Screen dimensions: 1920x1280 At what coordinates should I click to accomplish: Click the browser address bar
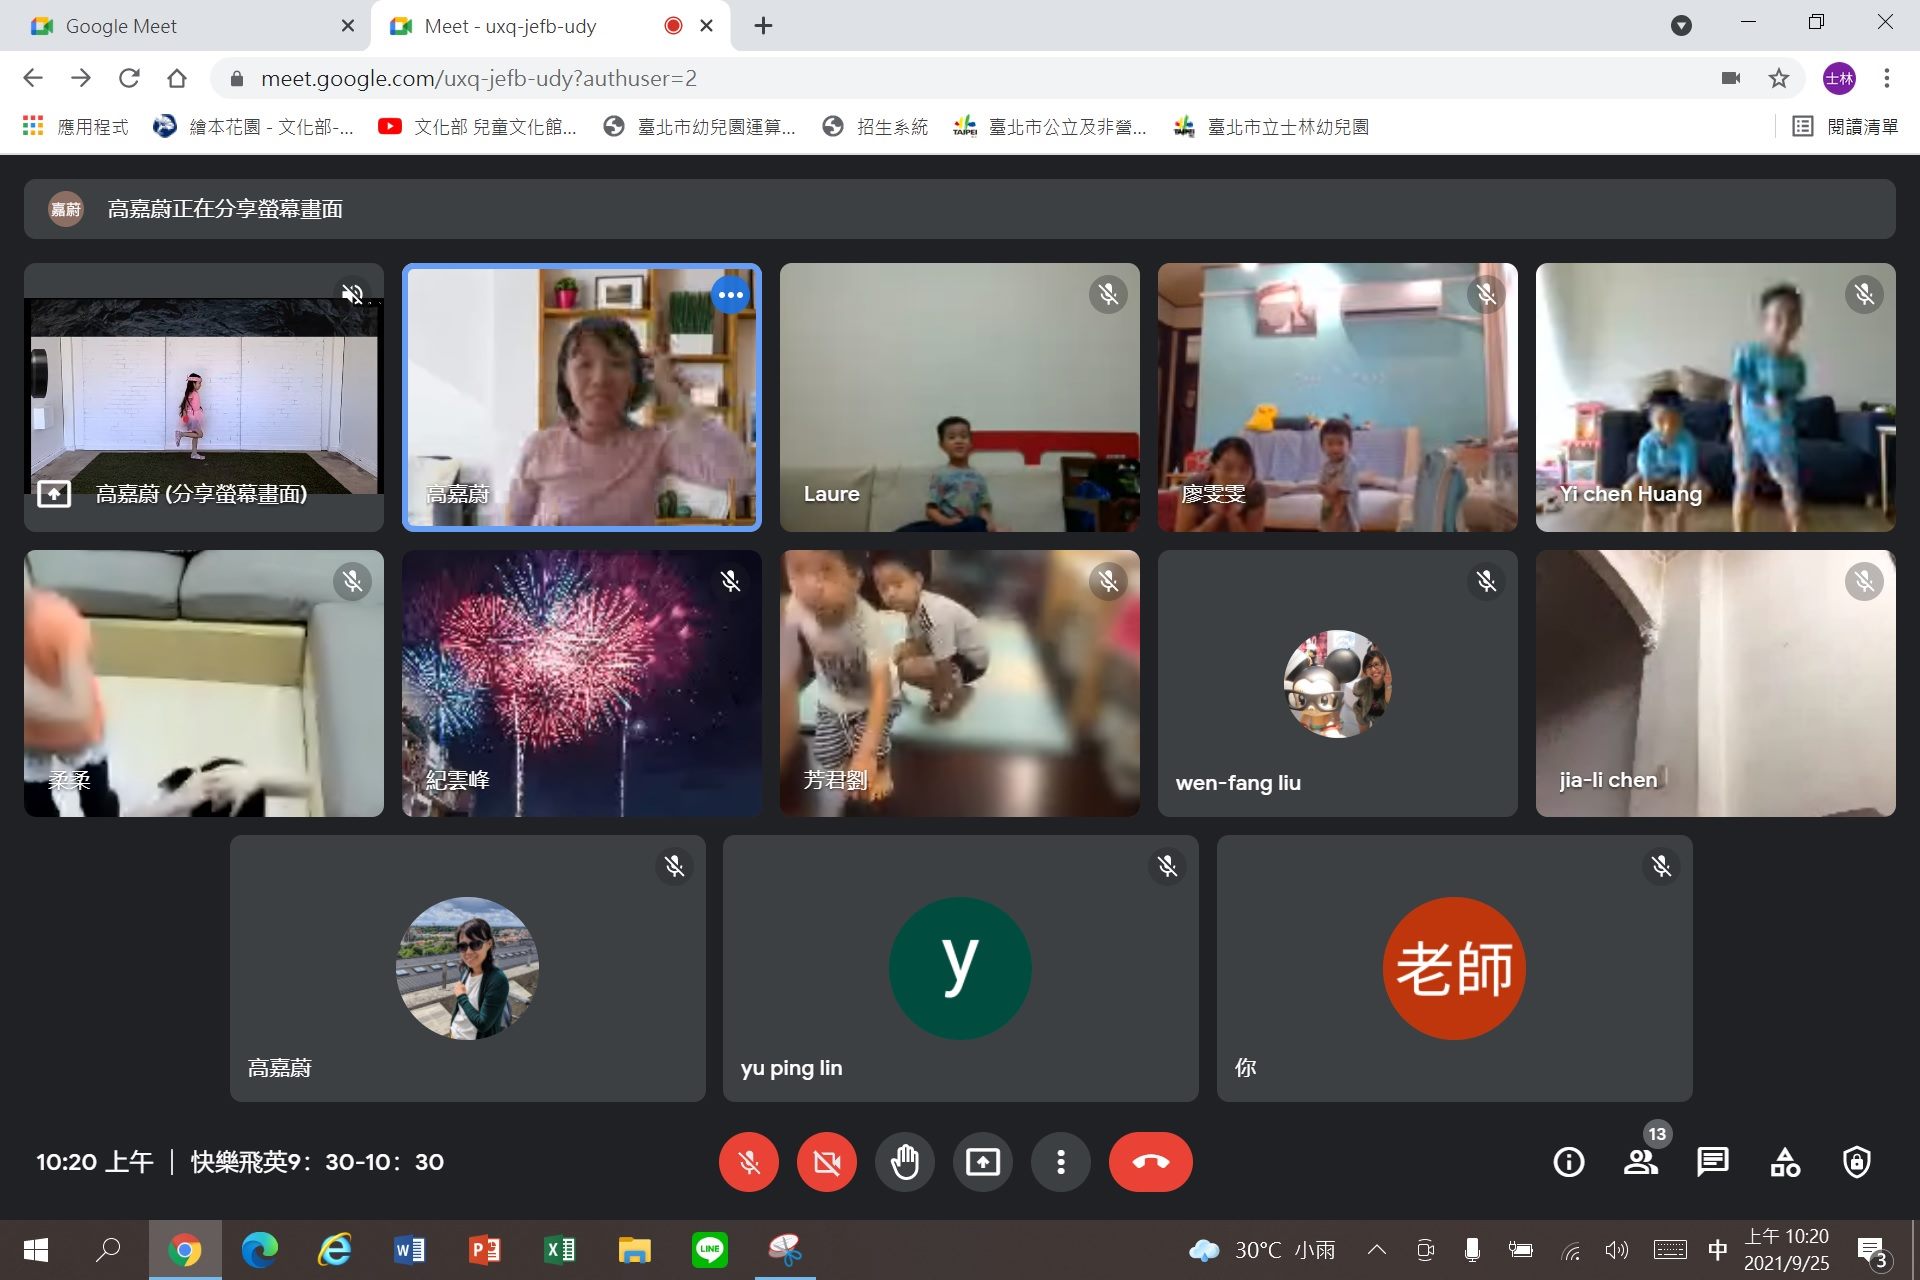[x=960, y=78]
